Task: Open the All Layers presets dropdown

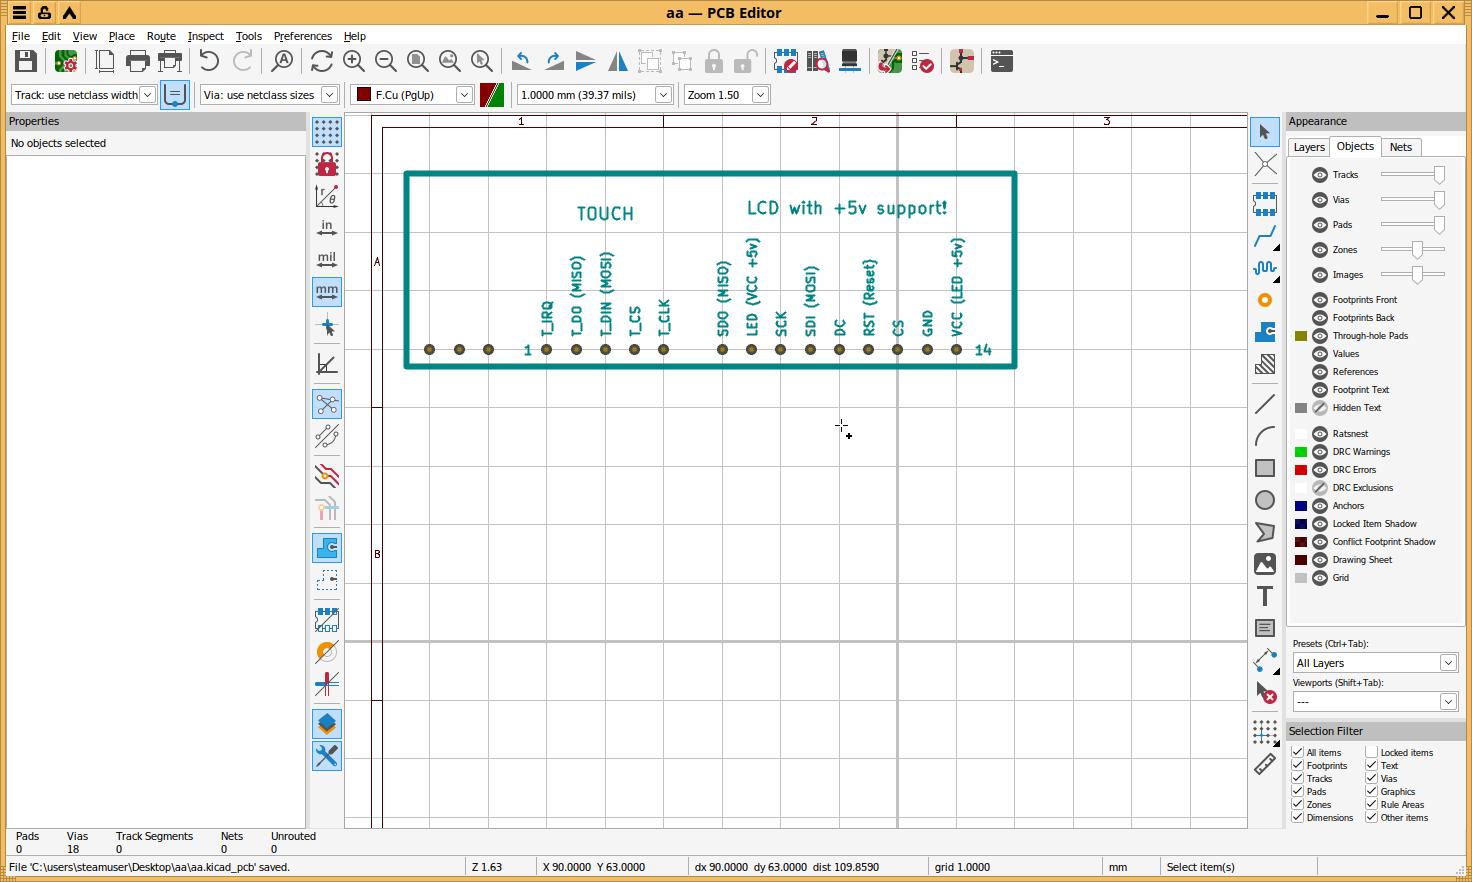Action: (x=1447, y=663)
